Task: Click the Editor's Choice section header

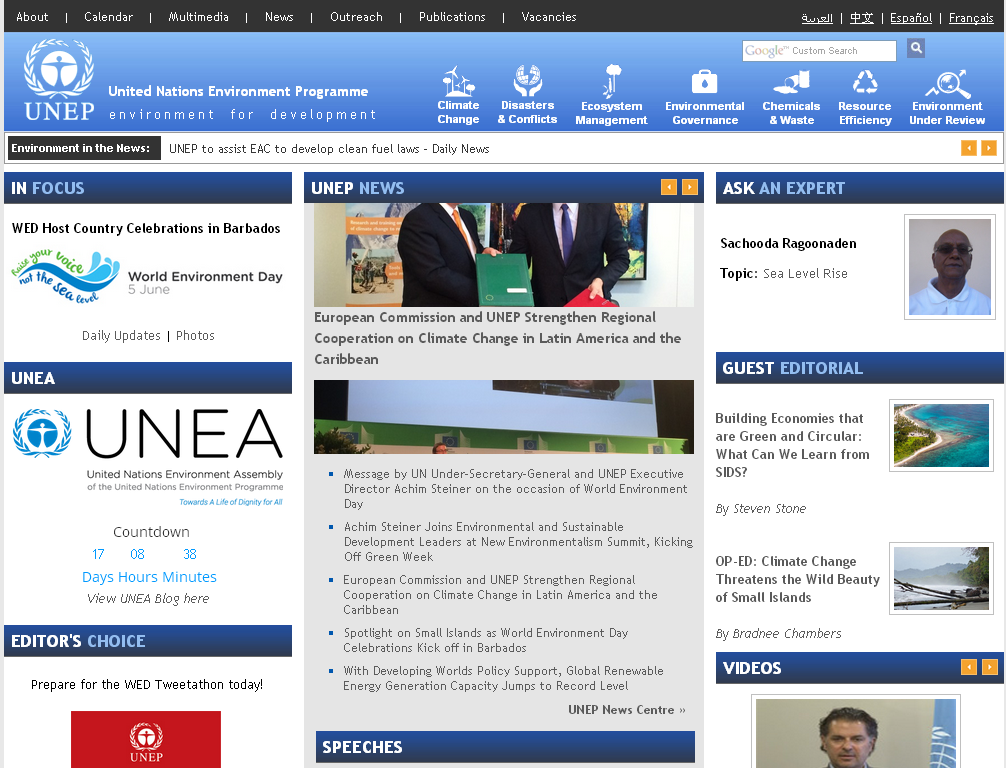Action: click(x=148, y=640)
